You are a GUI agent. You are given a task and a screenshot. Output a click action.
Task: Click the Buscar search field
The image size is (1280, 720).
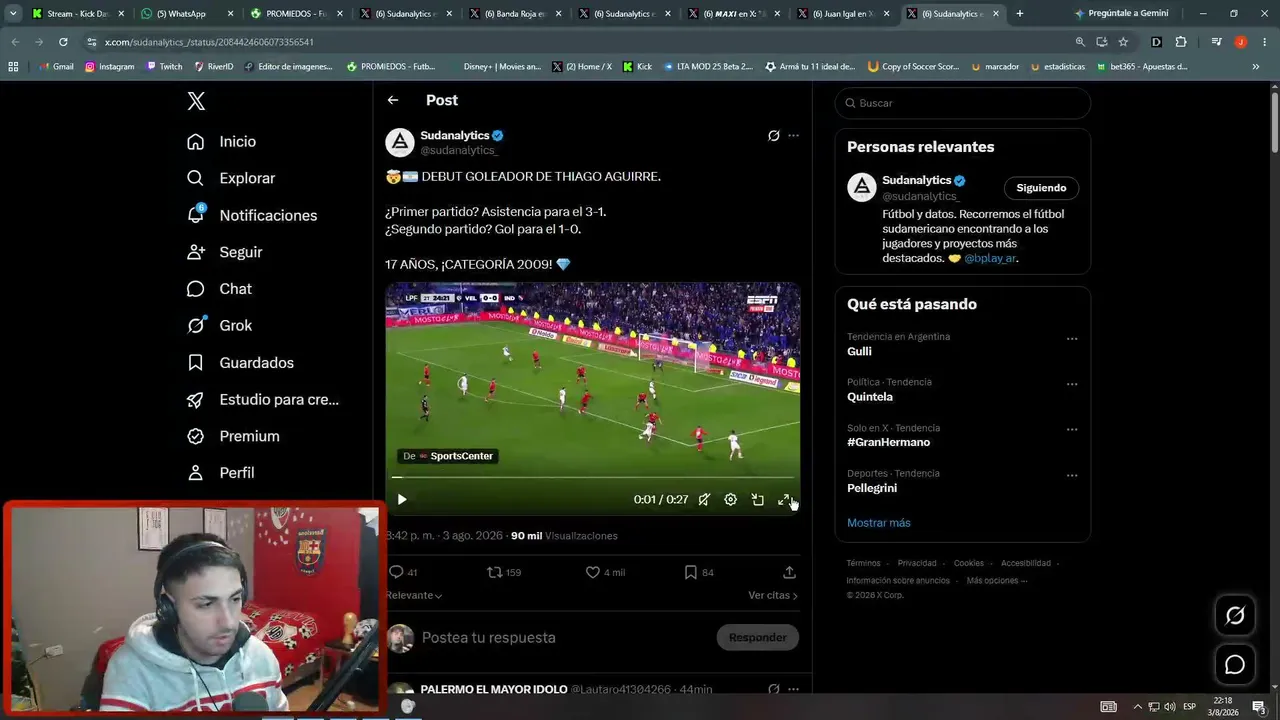(963, 103)
